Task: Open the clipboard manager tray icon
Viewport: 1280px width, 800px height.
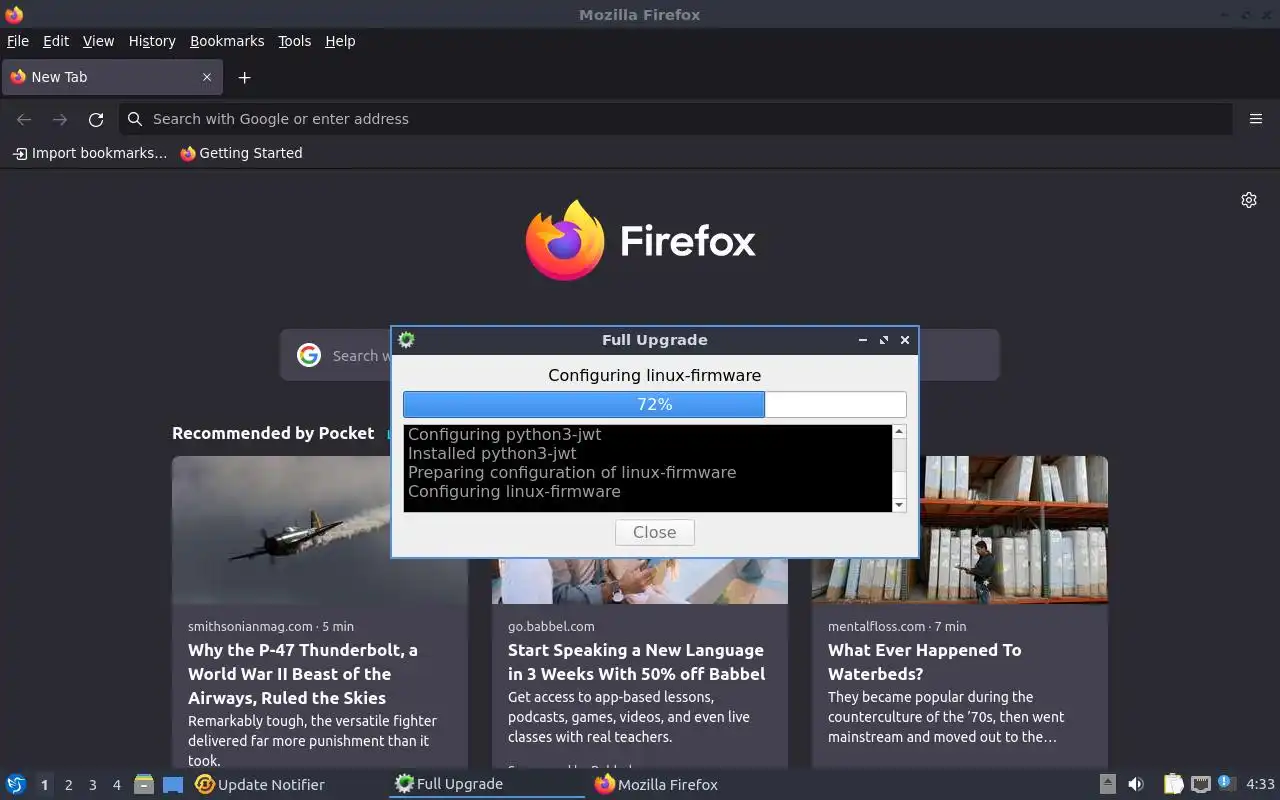Action: [1173, 784]
